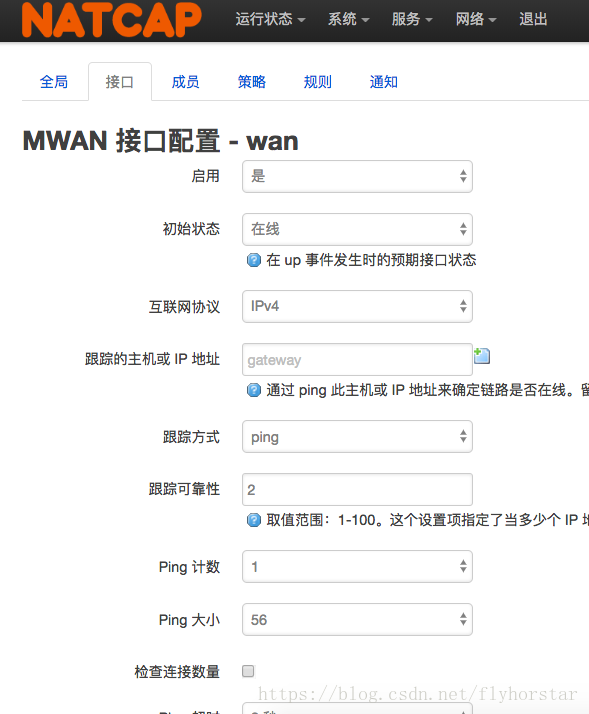
Task: Click the 跟踪的主机或 IP 地址 label
Action: point(152,359)
